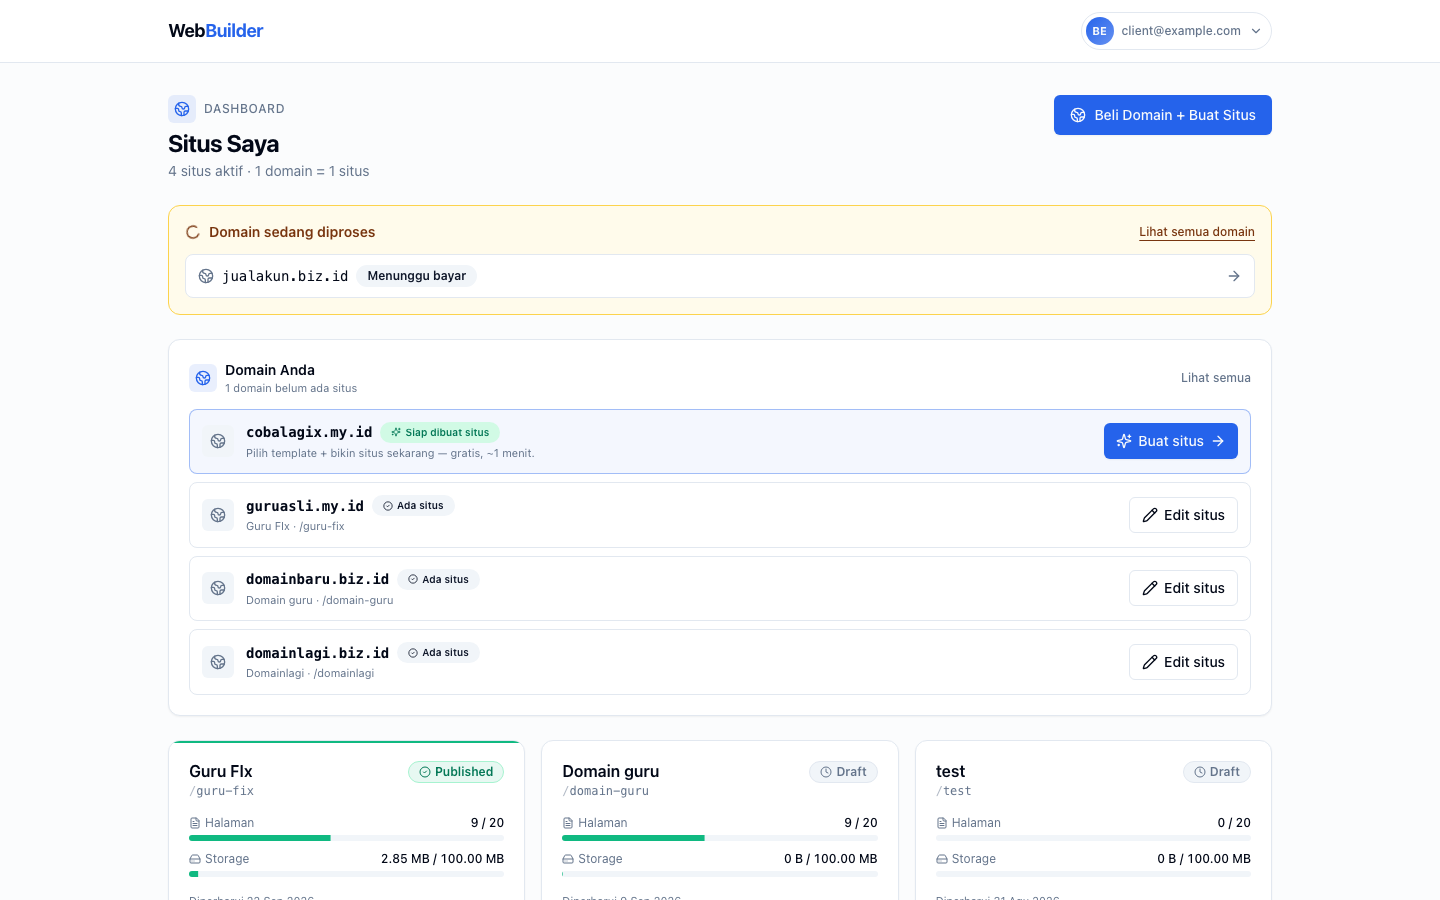Open jualakun.biz.id via its arrow icon

(1234, 276)
